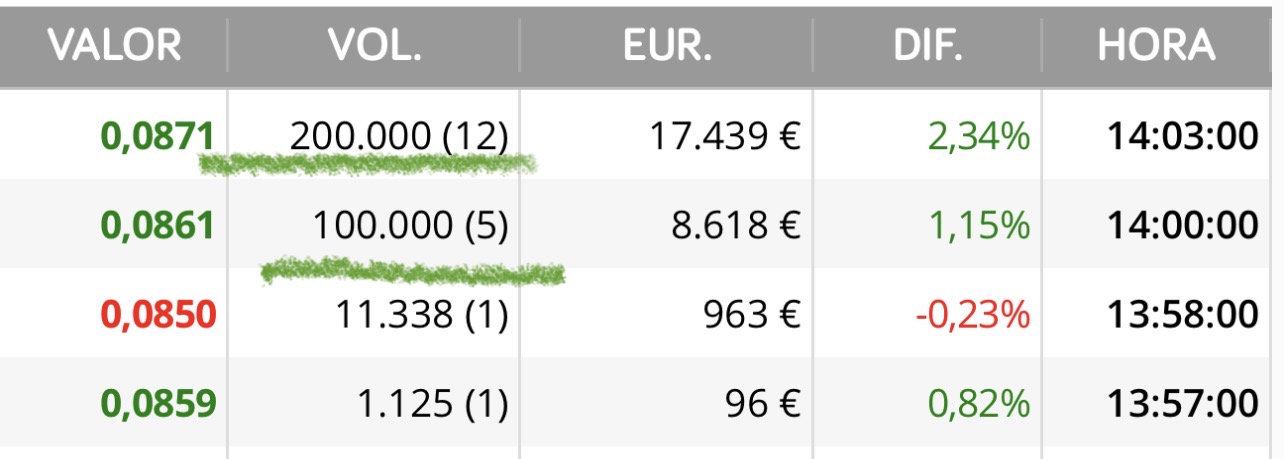Viewport: 1284px width, 459px height.
Task: Click the EUR. column header
Action: point(666,46)
